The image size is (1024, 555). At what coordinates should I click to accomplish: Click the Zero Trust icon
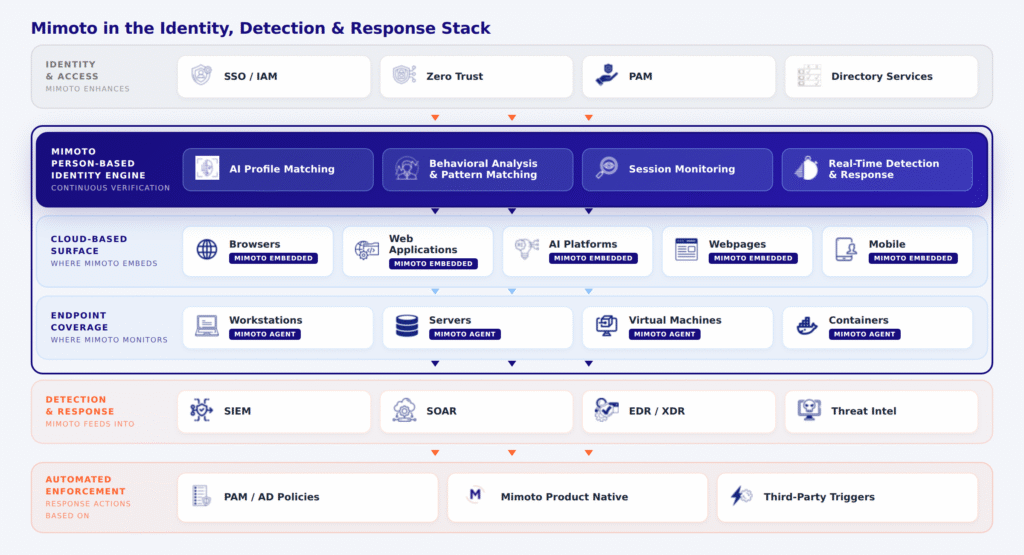pos(404,76)
